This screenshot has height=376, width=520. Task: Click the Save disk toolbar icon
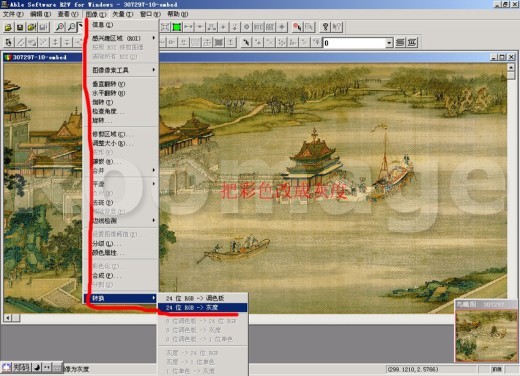20,27
